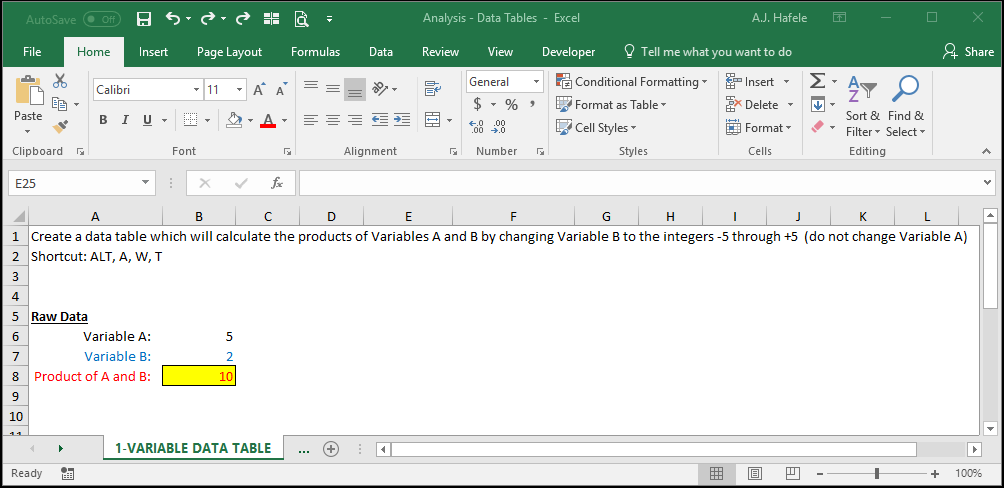Open Fill Color dropdown arrow
This screenshot has height=488, width=1004.
[250, 120]
